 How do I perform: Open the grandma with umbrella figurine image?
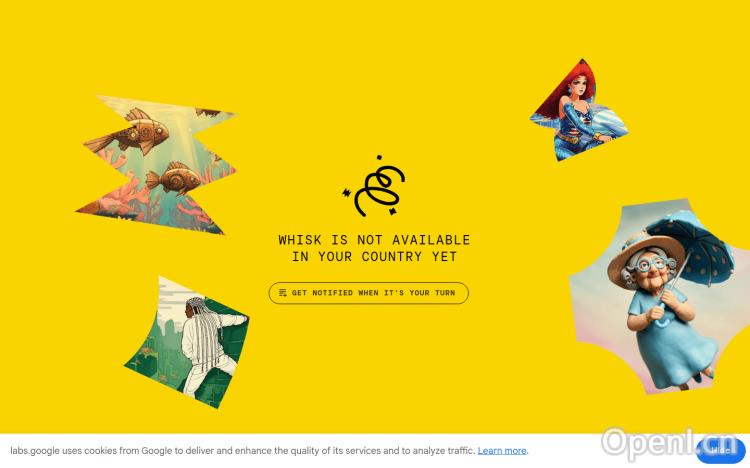660,297
